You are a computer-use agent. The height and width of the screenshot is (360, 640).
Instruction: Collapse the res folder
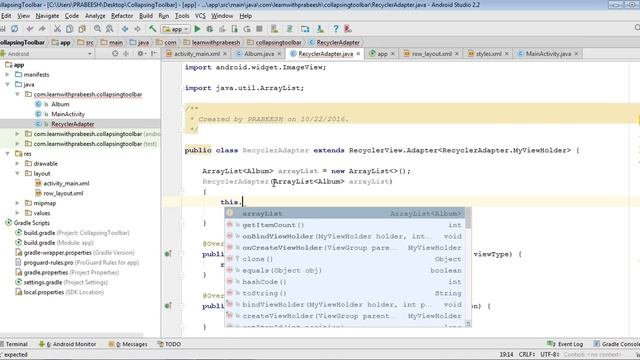tap(7, 153)
